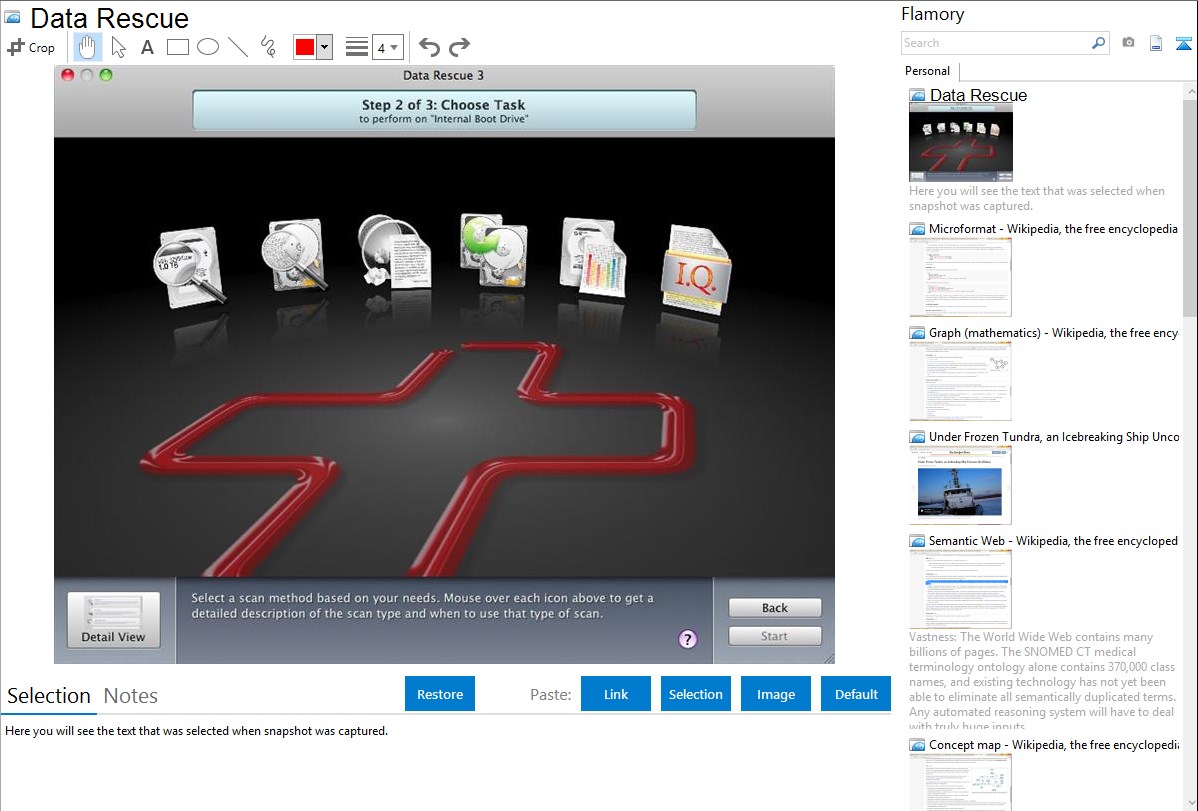Image resolution: width=1198 pixels, height=811 pixels.
Task: Open Concept map Wikipedia snapshot title
Action: tap(1053, 744)
